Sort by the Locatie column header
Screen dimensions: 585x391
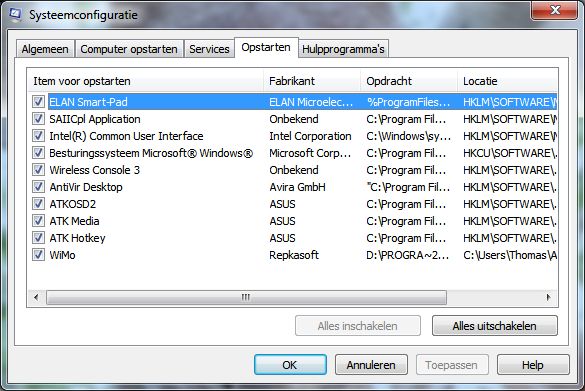pos(507,81)
